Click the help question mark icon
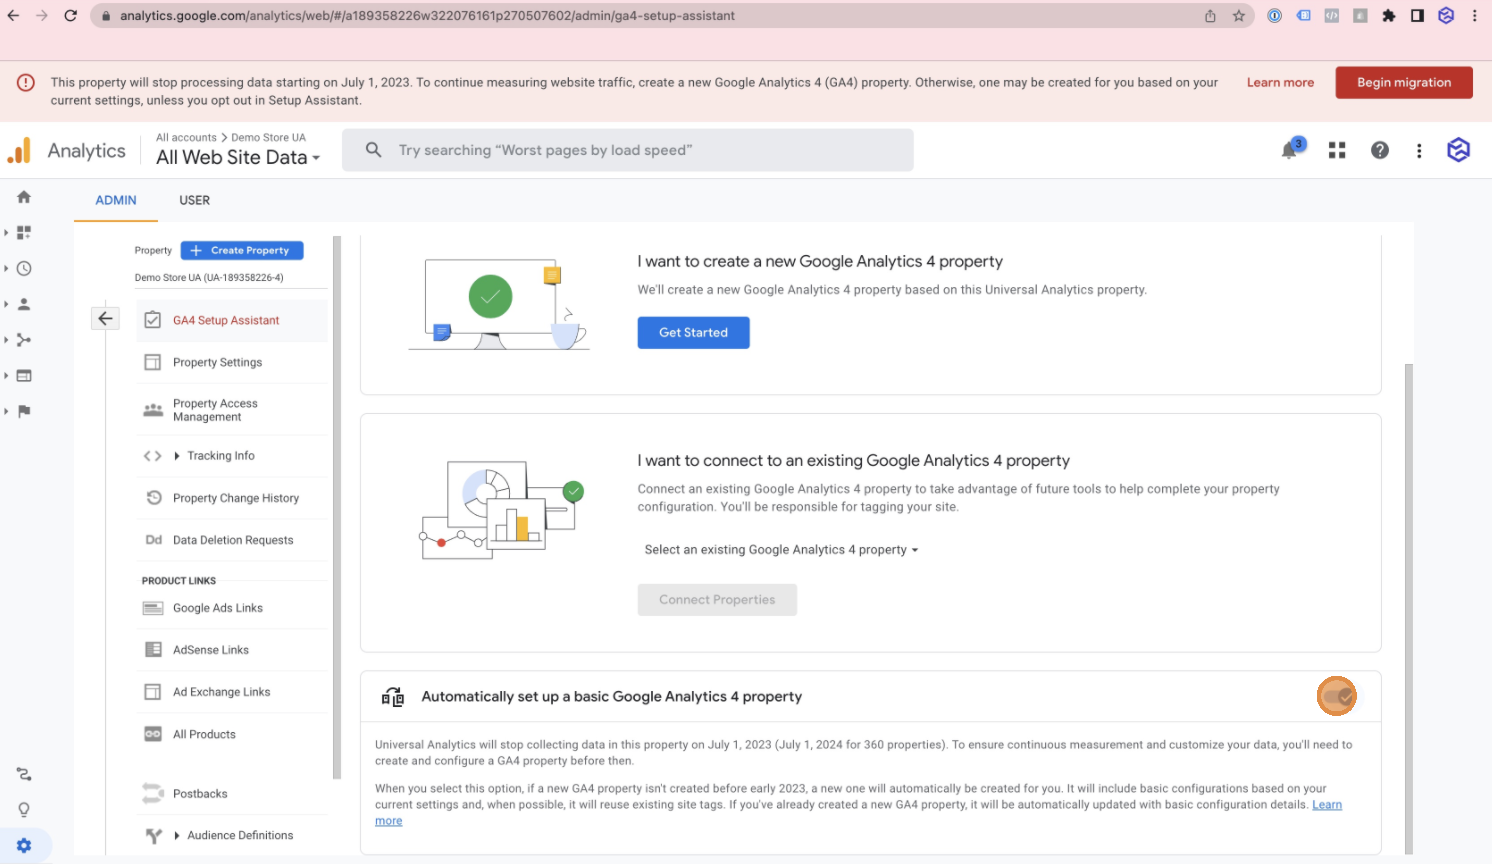The width and height of the screenshot is (1492, 864). tap(1379, 150)
